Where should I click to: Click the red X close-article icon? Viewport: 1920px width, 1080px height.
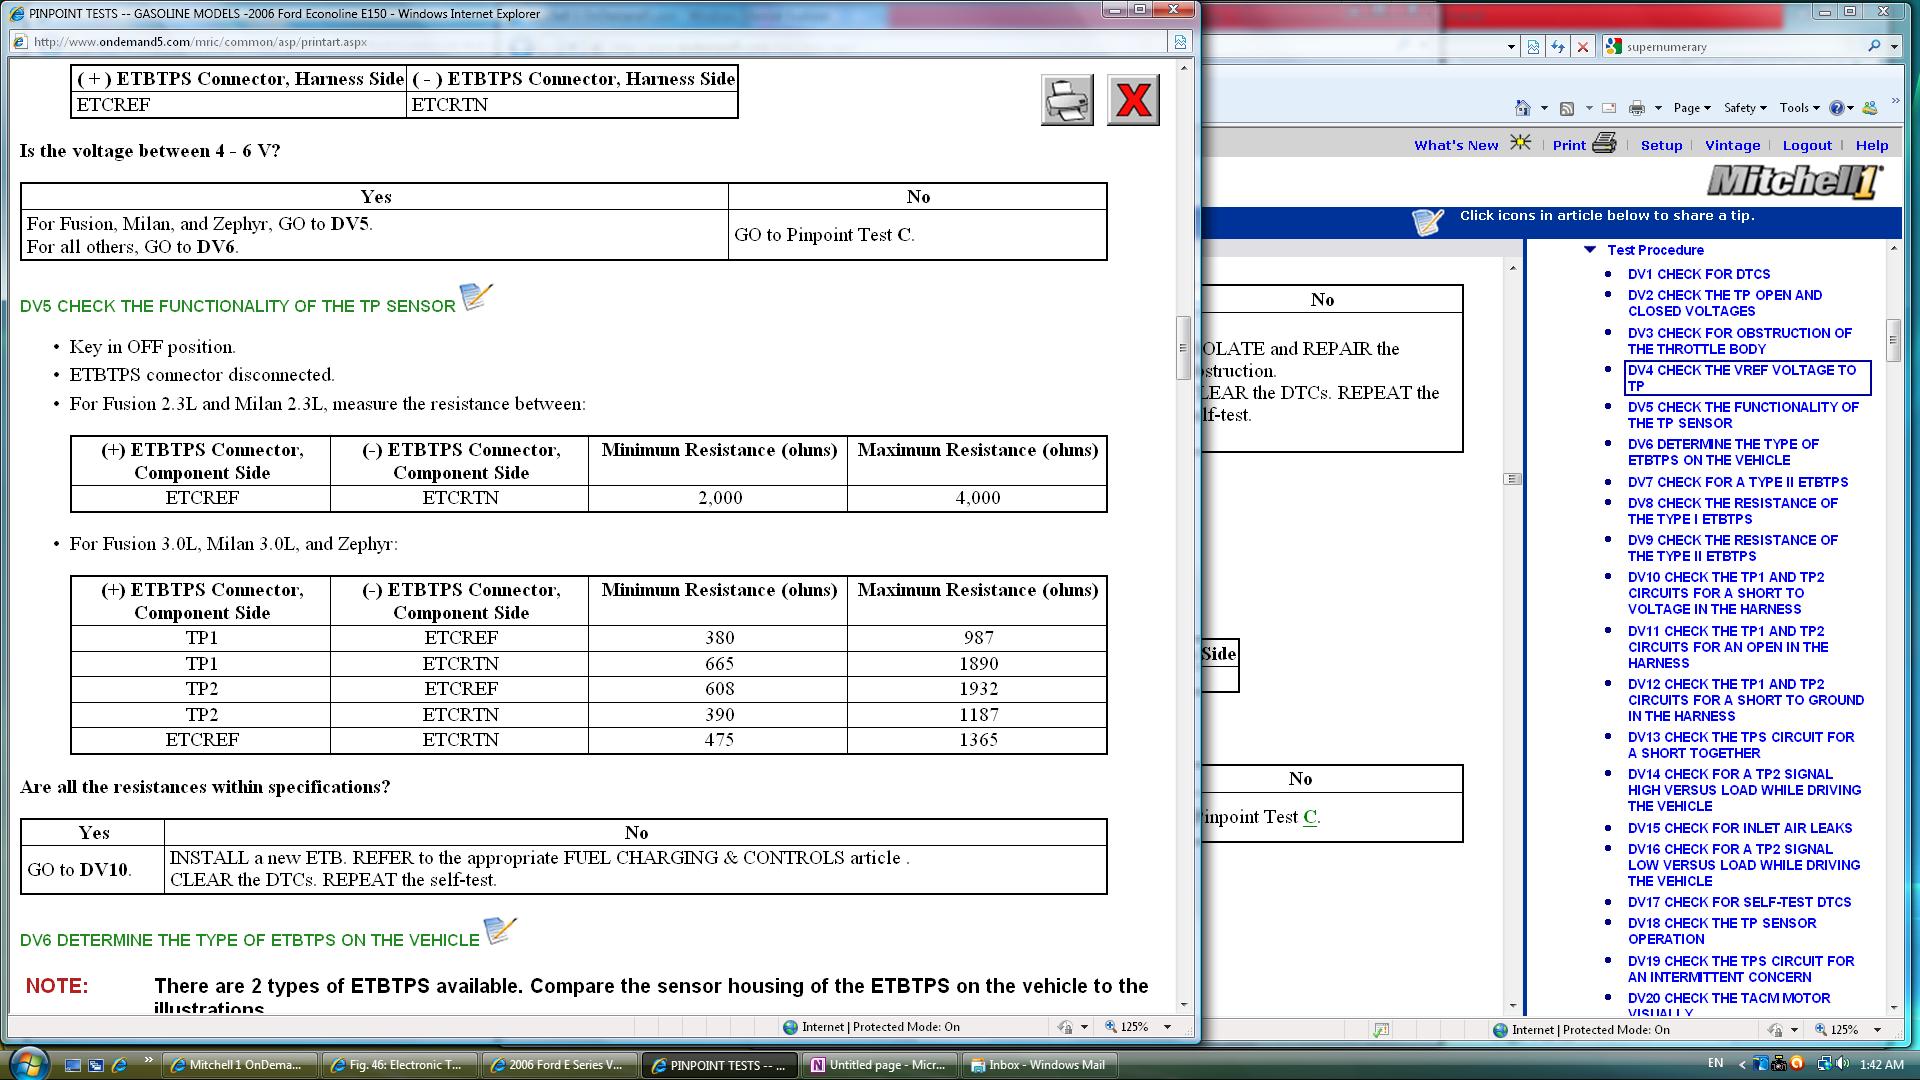coord(1133,100)
